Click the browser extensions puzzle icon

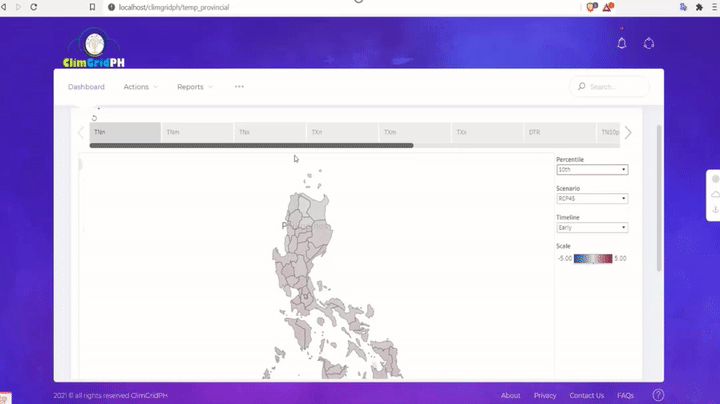(x=698, y=7)
